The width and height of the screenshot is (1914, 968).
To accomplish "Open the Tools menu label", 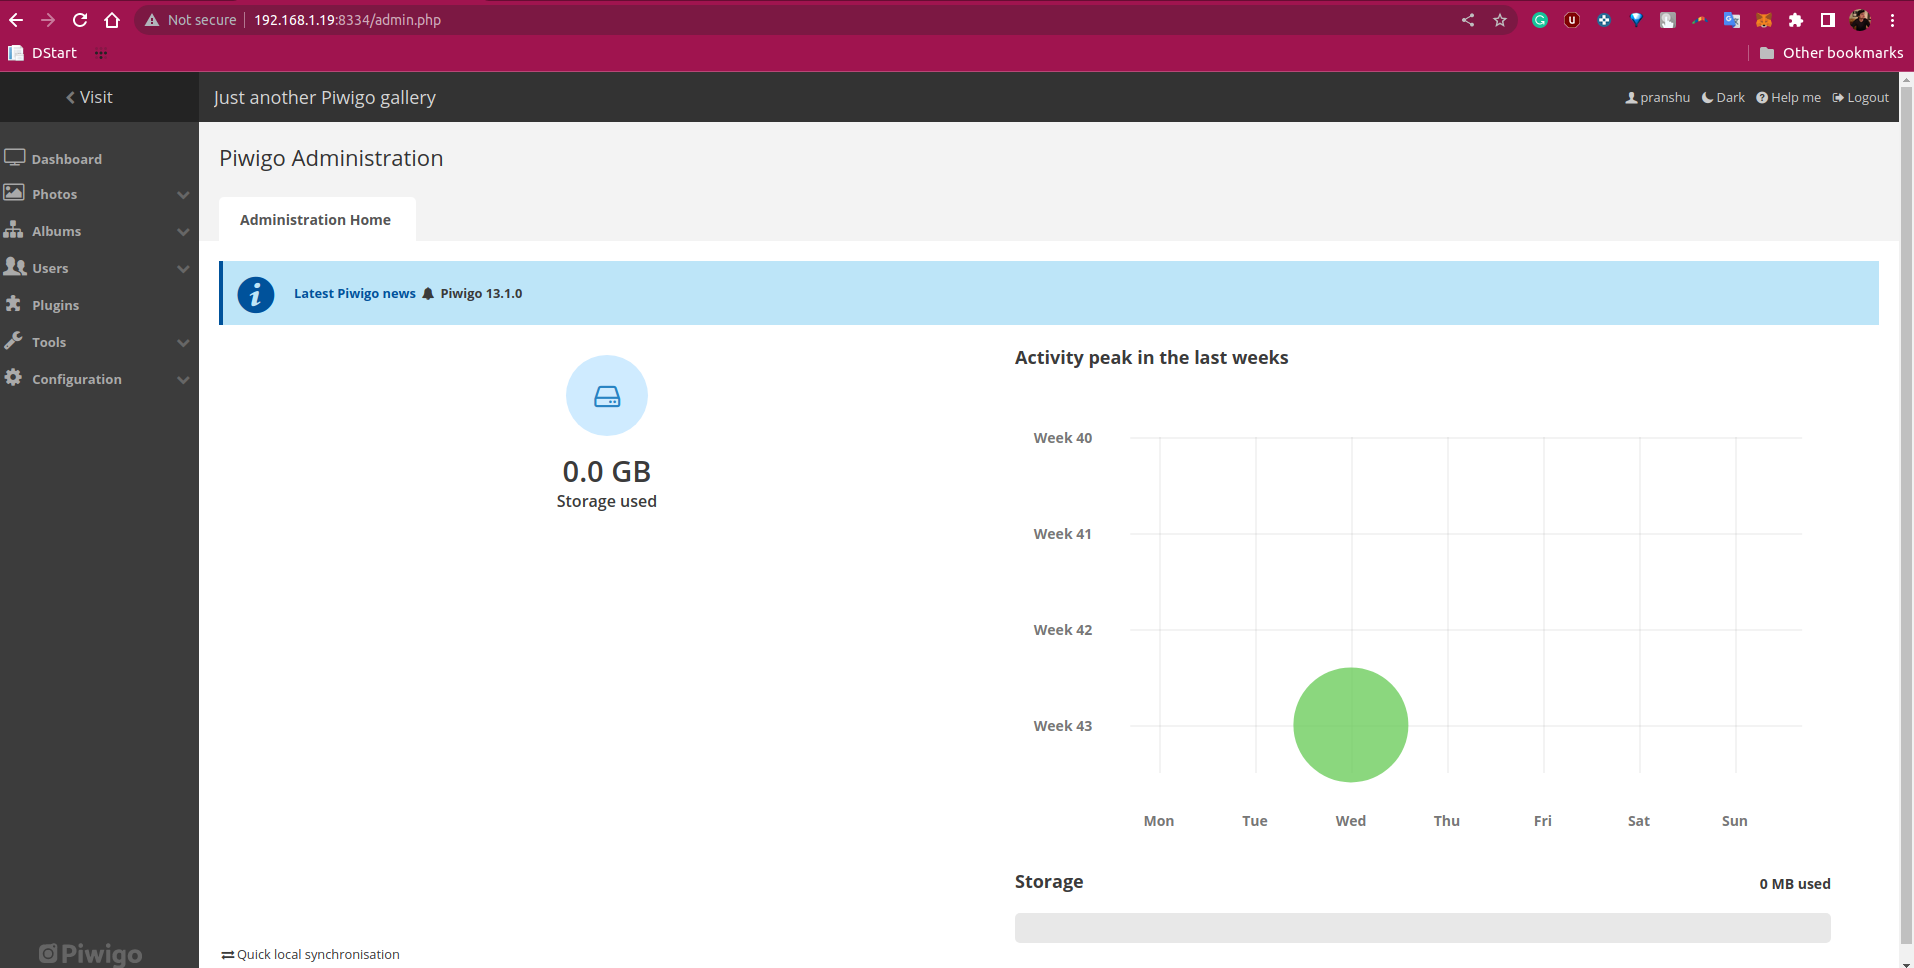I will [49, 342].
